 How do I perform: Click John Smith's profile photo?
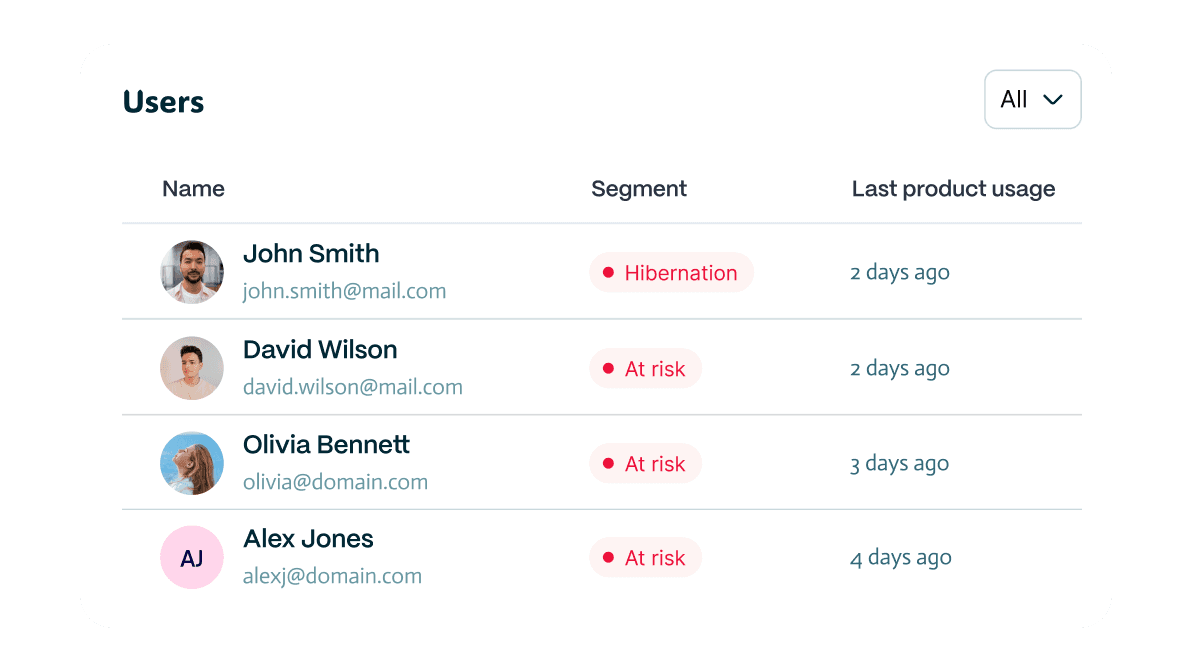192,272
